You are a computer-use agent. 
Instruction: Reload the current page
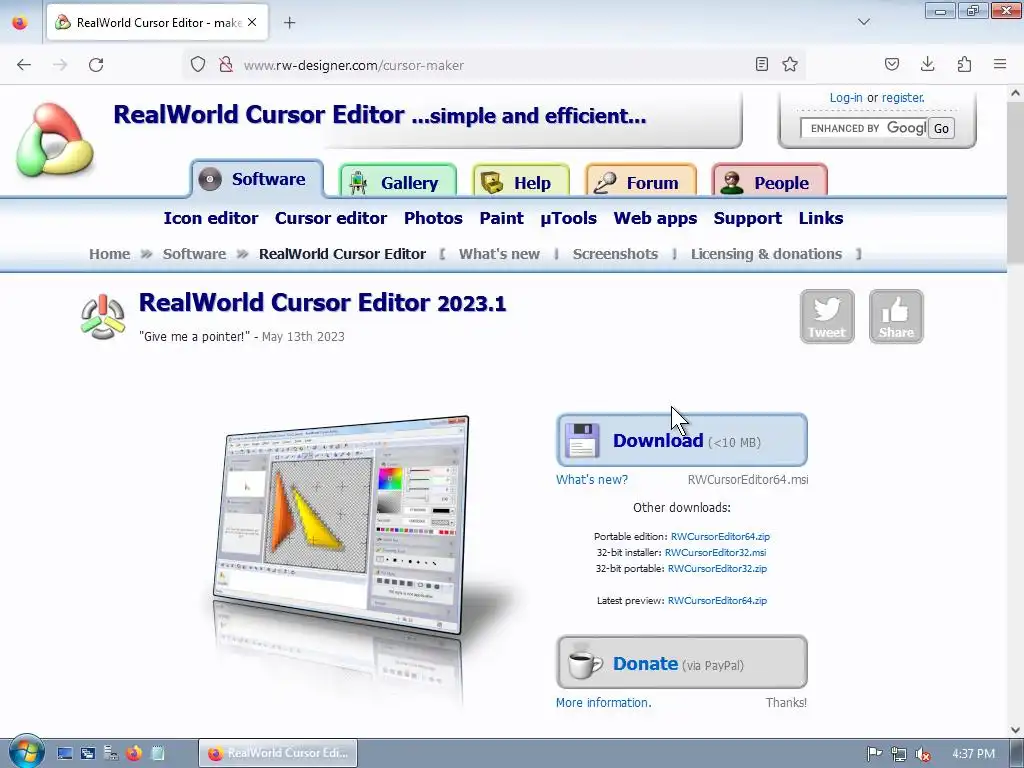[96, 65]
